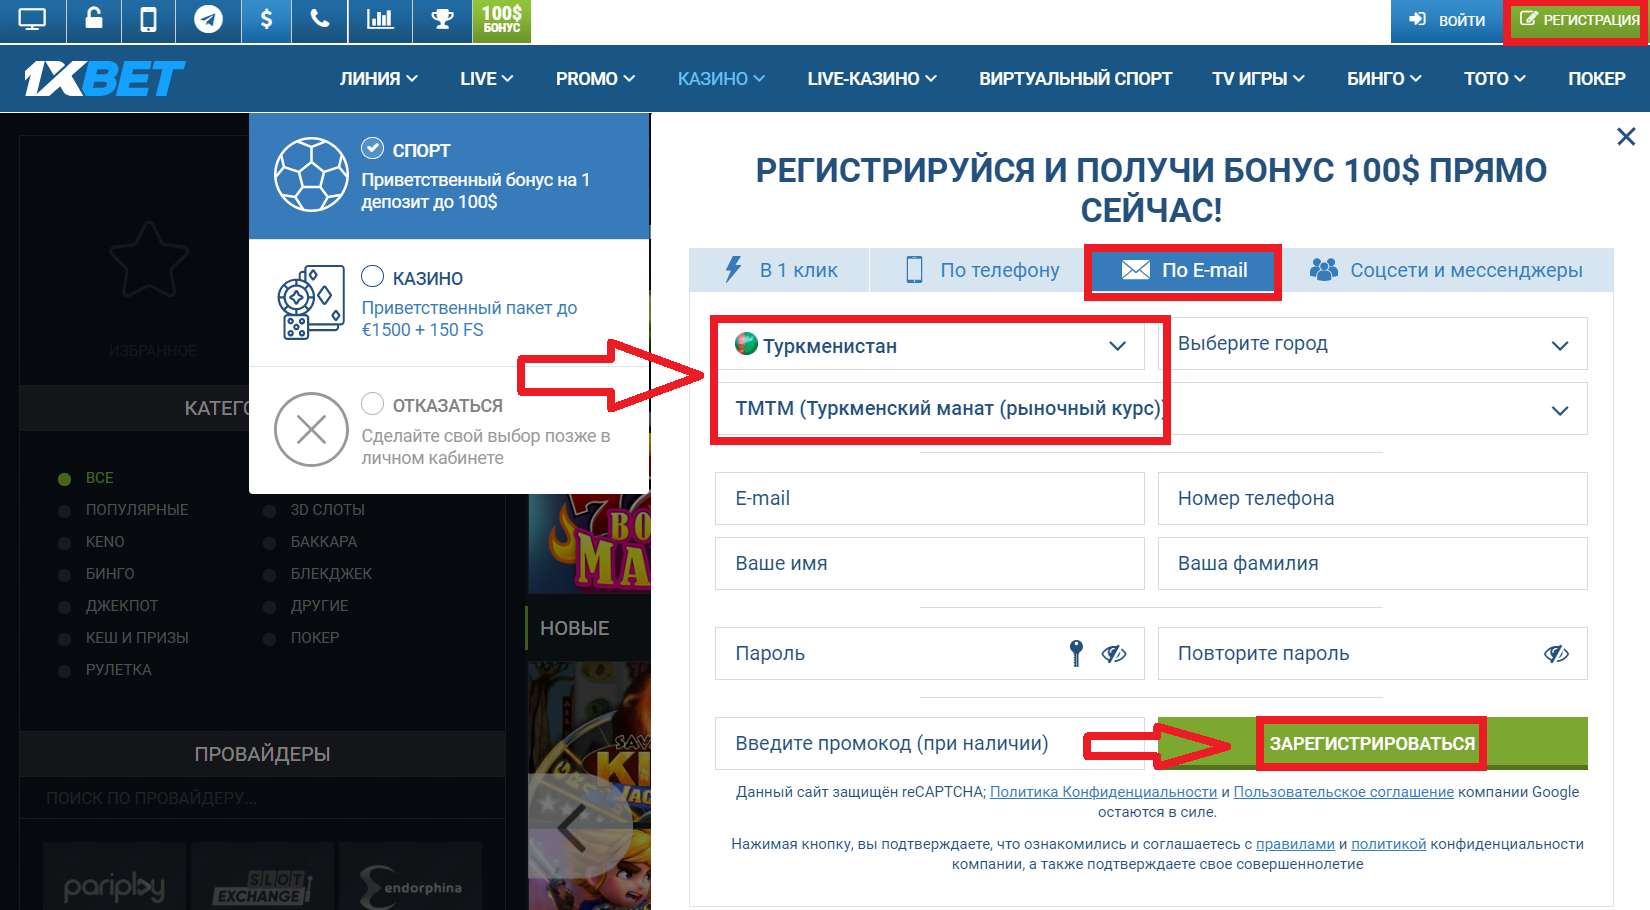The image size is (1650, 910).
Task: Switch to Соцсети и мессенджеры tab
Action: pyautogui.click(x=1446, y=270)
